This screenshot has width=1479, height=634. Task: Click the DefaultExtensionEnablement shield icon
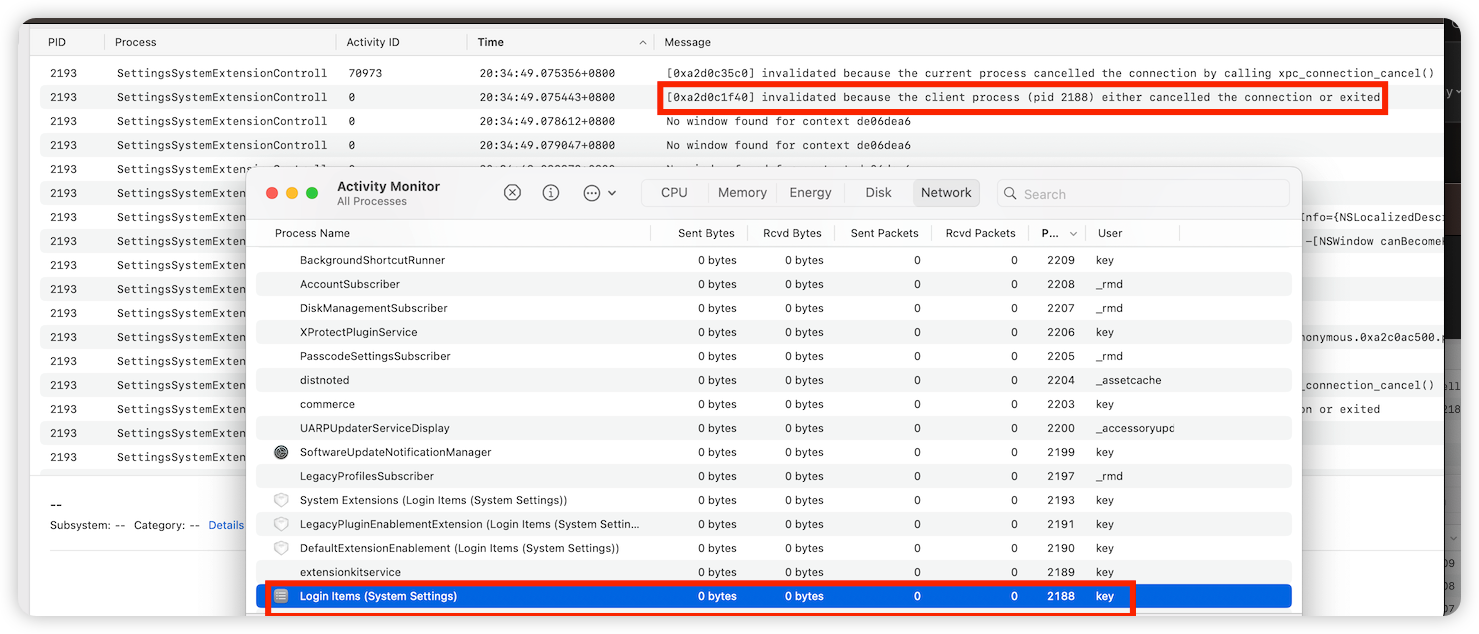[x=281, y=548]
